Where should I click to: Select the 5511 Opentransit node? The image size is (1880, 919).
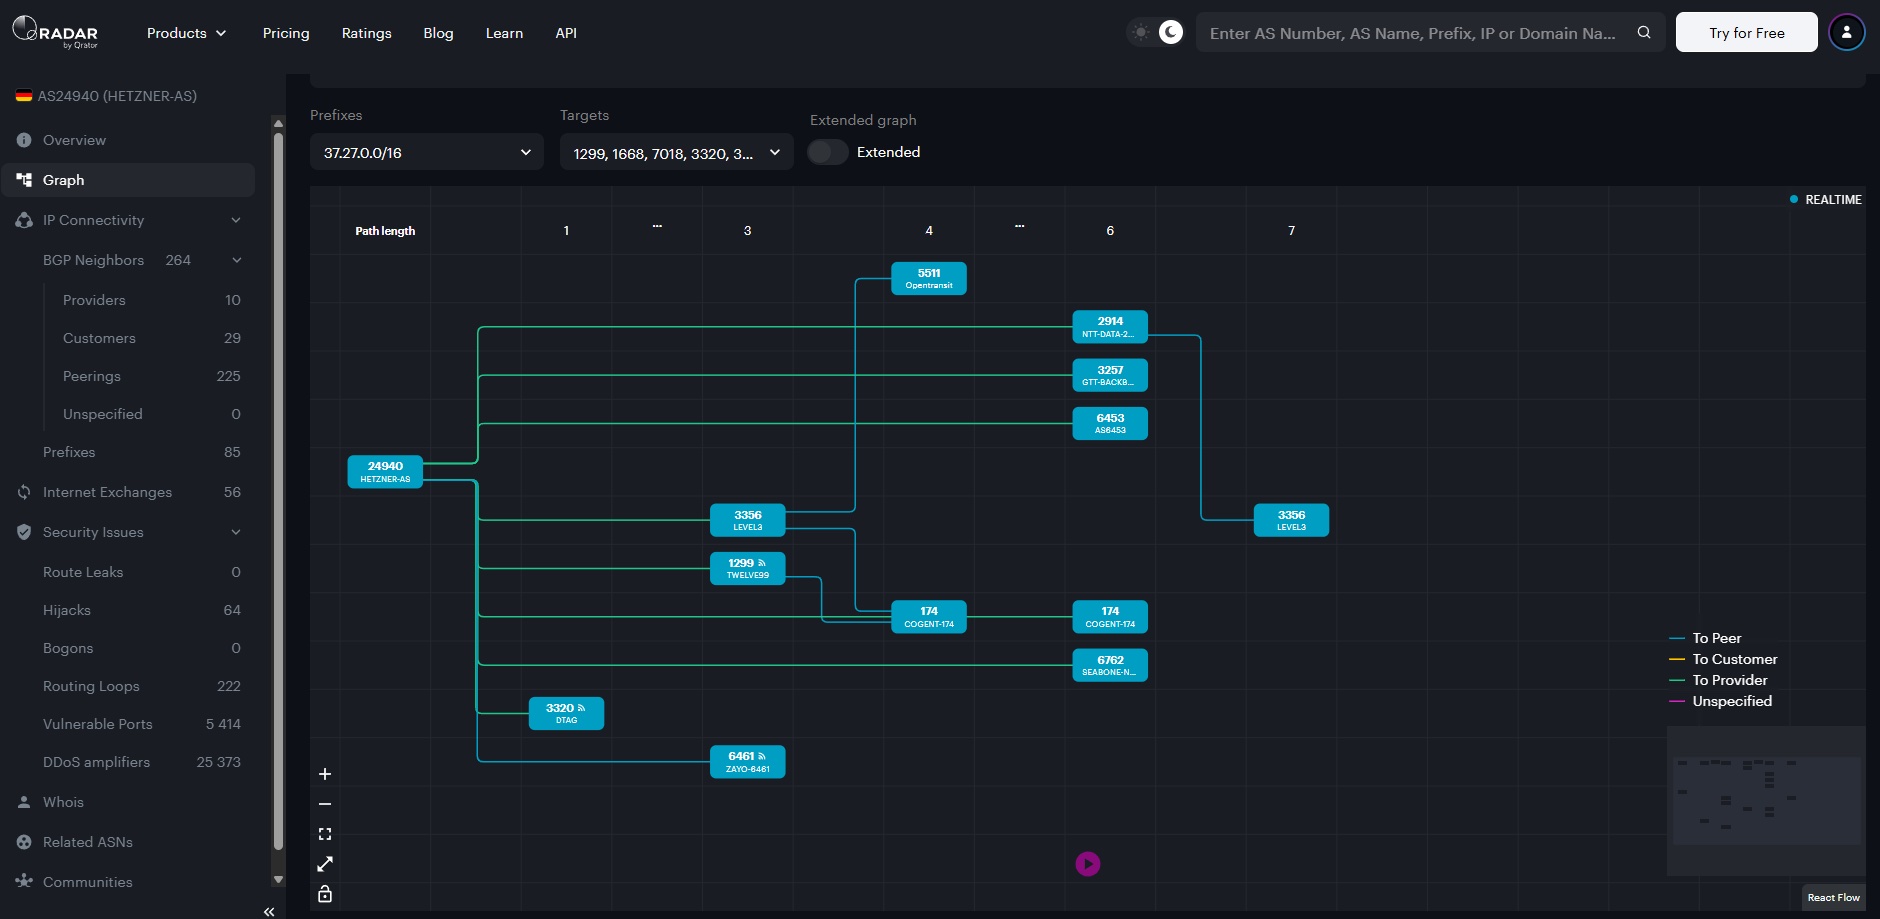pyautogui.click(x=929, y=278)
